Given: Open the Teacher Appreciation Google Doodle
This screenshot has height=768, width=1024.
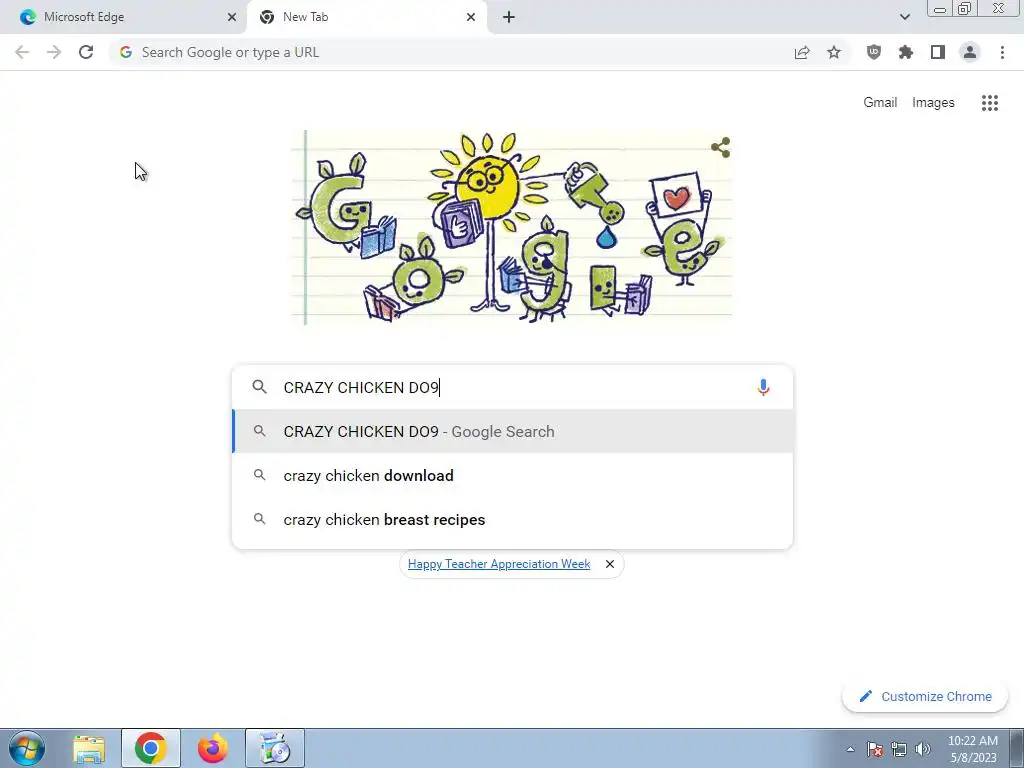Looking at the screenshot, I should (x=512, y=227).
